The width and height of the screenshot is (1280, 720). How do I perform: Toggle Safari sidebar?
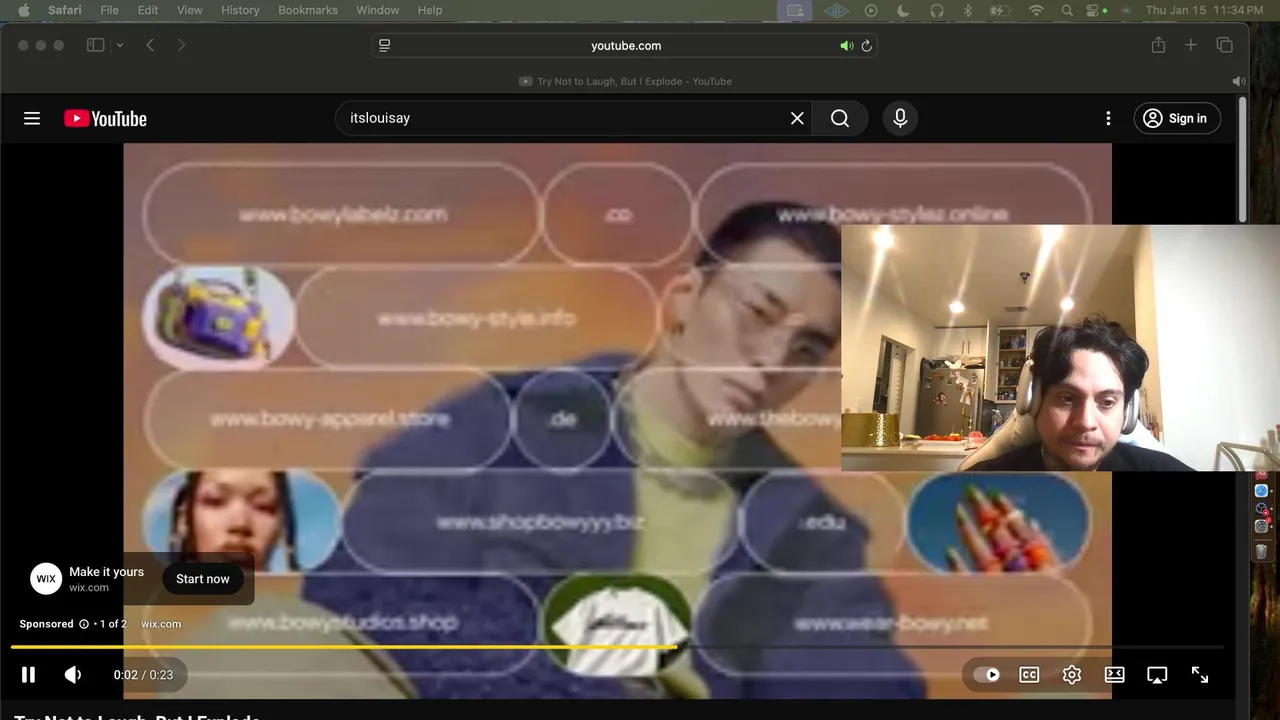coord(96,45)
